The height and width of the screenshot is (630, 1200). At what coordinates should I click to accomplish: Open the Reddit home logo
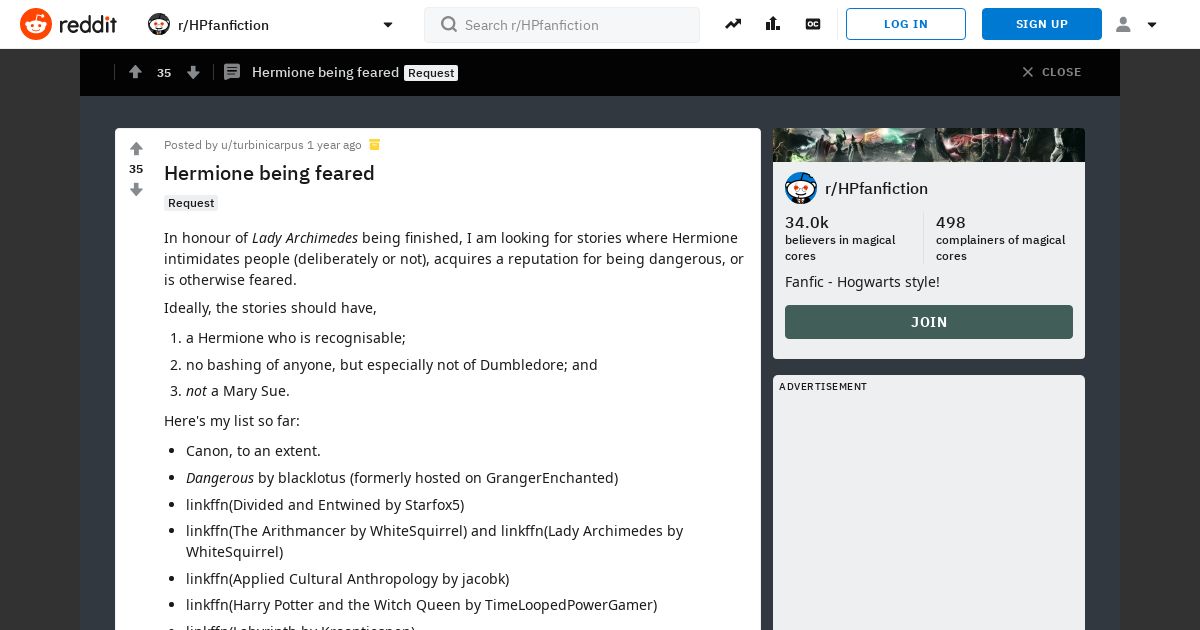click(x=68, y=24)
